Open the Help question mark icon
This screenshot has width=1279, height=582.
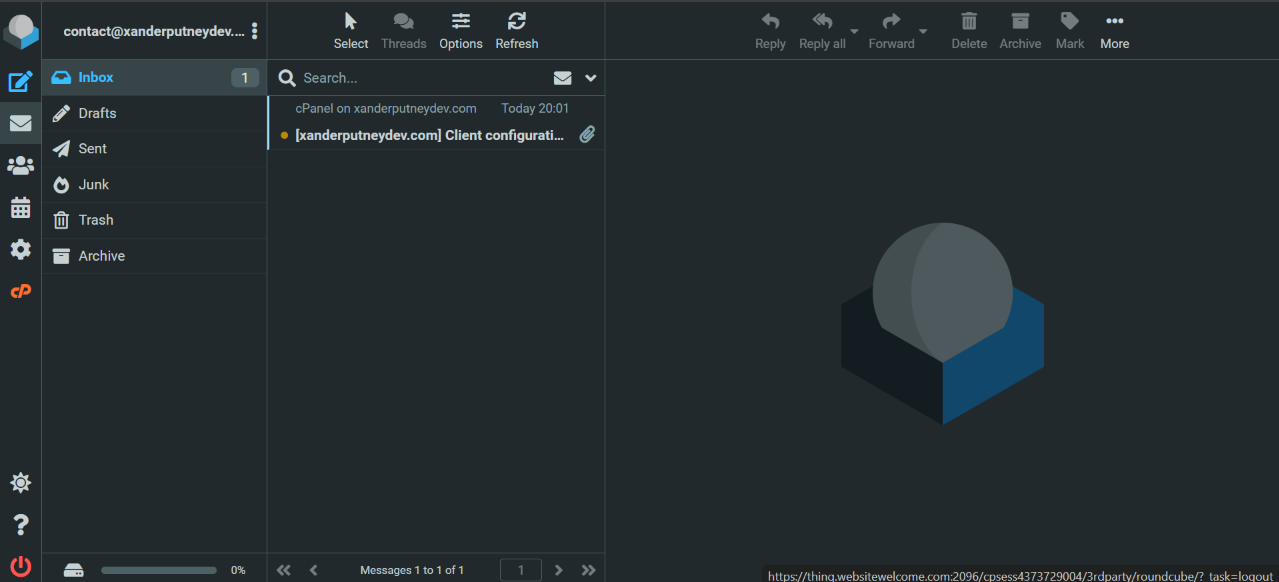click(x=20, y=525)
